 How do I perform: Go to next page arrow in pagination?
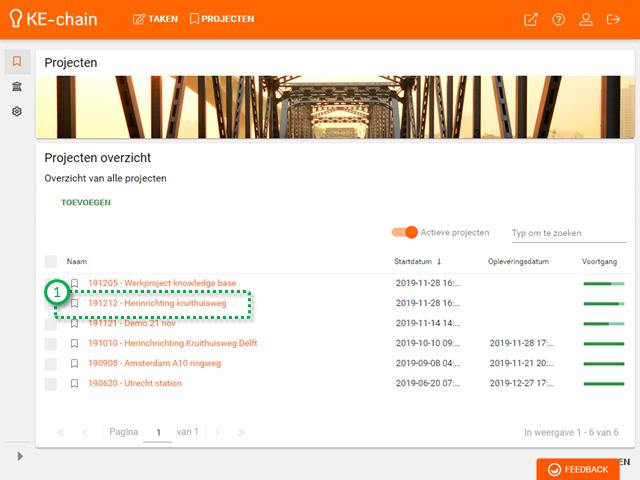coord(214,432)
